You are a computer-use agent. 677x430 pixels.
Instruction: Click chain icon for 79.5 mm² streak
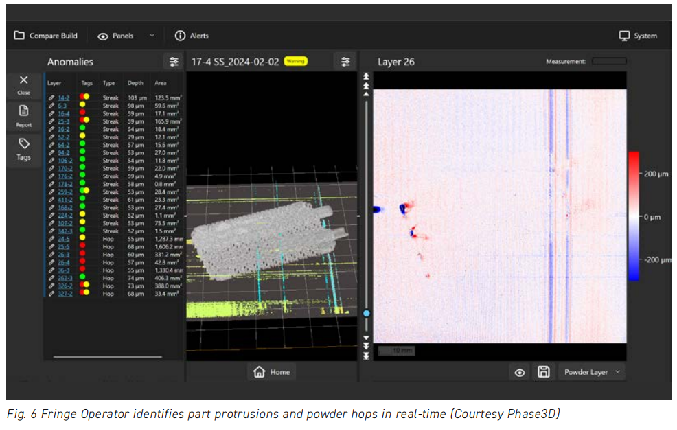click(x=51, y=223)
